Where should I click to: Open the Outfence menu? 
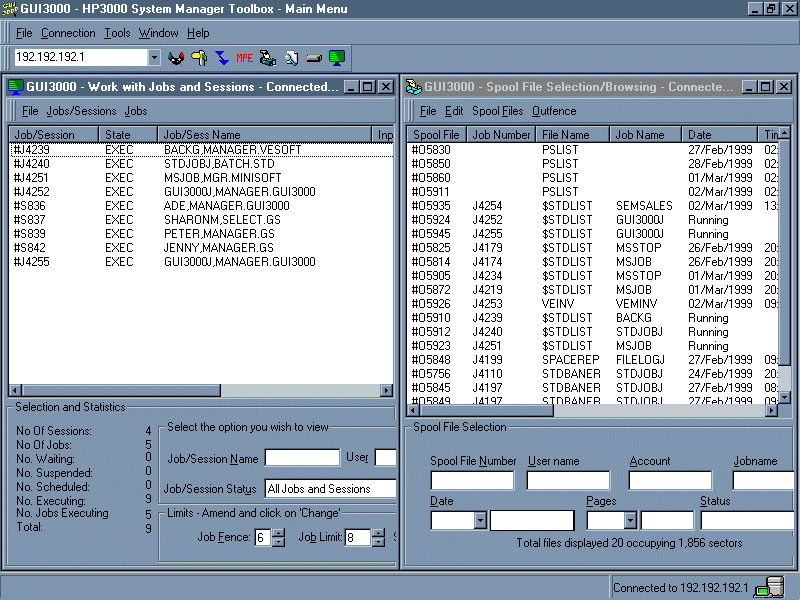tap(554, 111)
